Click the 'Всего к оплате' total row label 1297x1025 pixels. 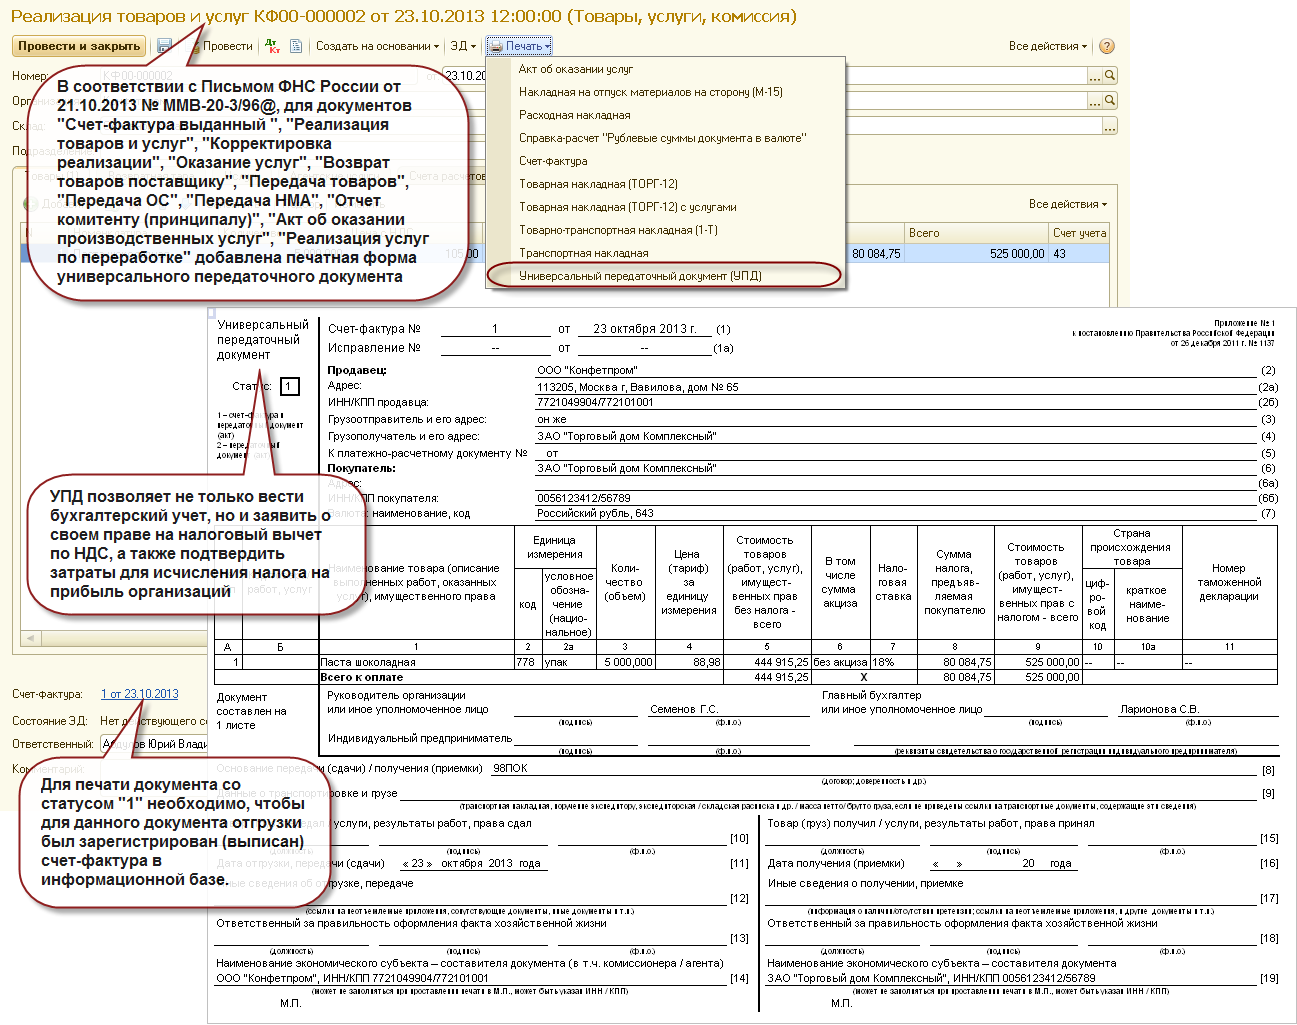click(x=362, y=677)
